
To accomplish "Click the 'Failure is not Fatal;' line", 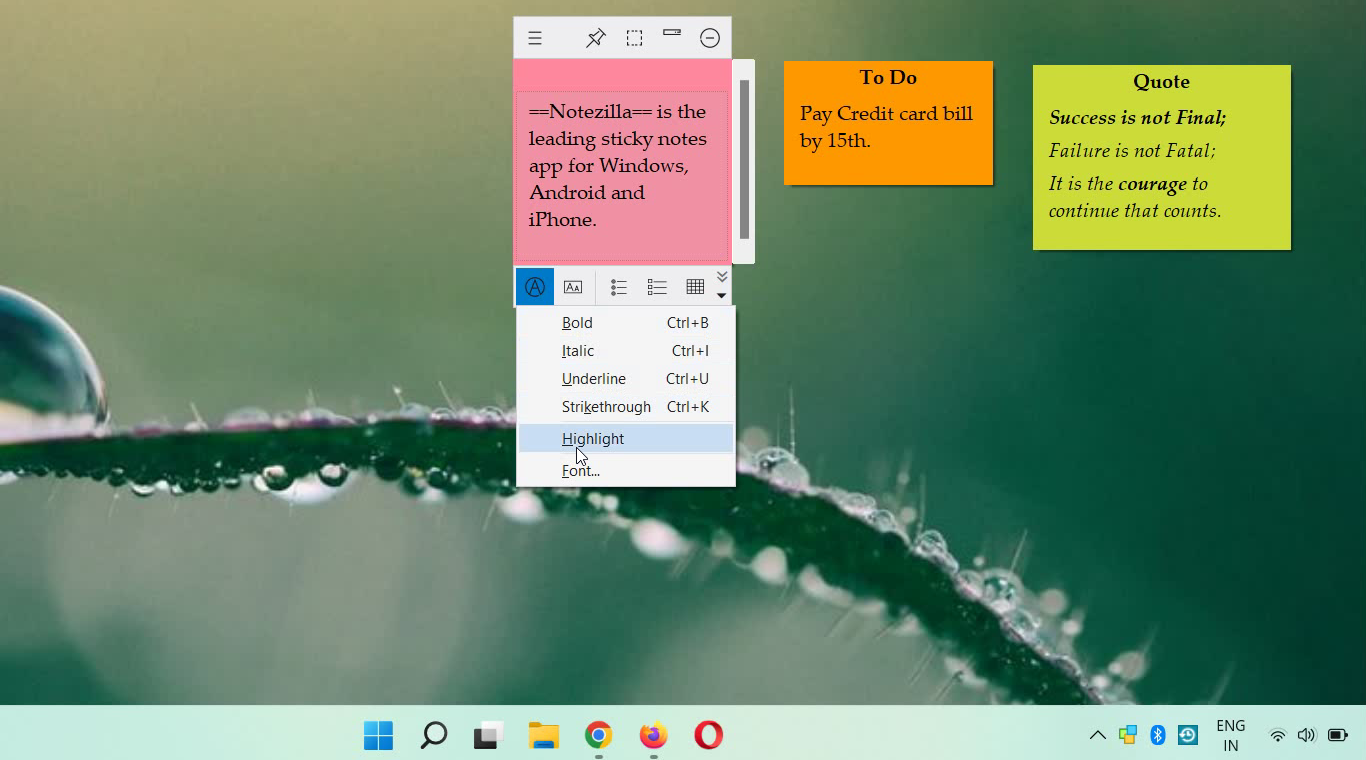I will coord(1132,151).
